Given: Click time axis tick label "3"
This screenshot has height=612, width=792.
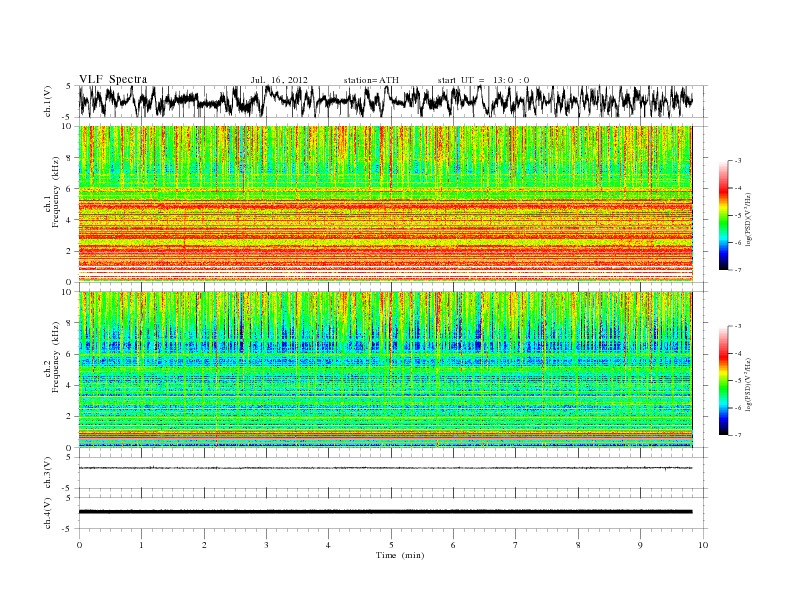Looking at the screenshot, I should pos(266,545).
